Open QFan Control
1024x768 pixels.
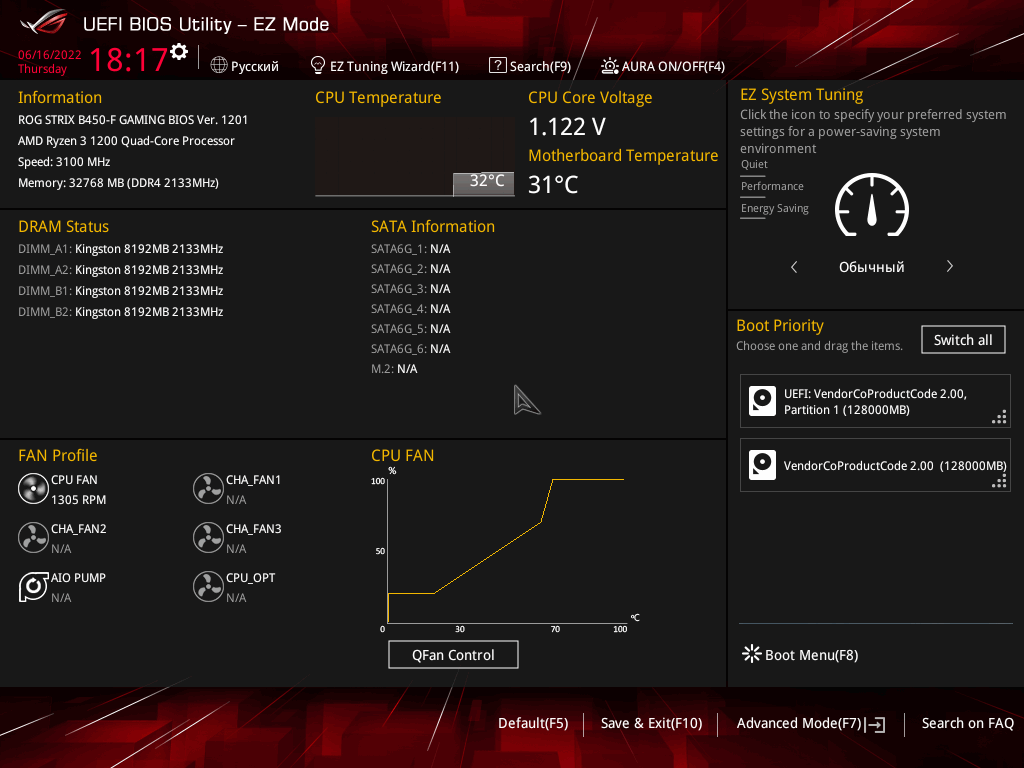click(453, 654)
